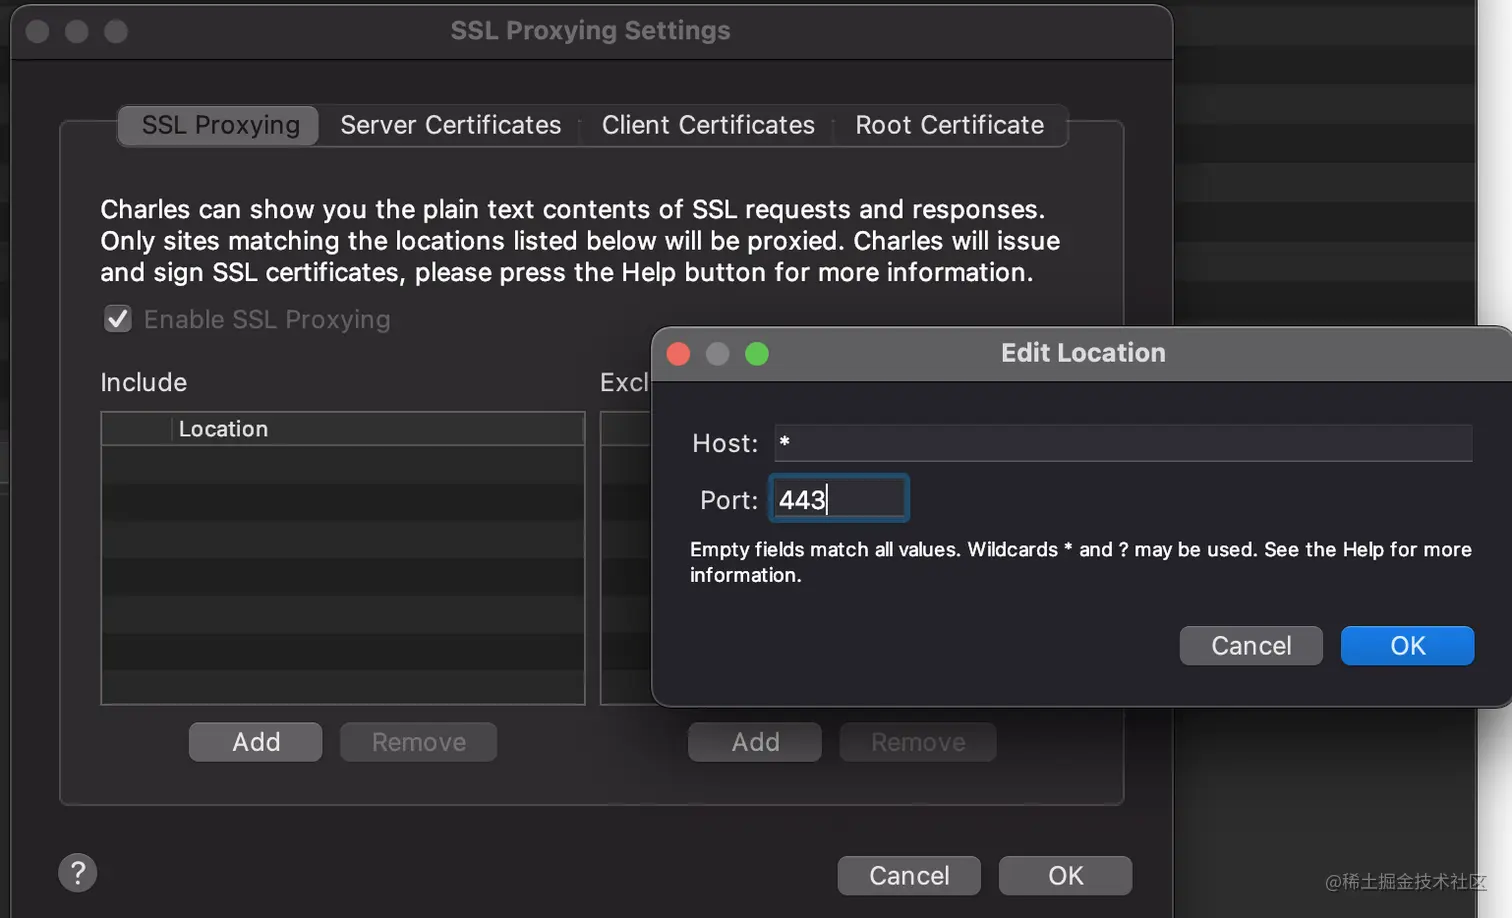Viewport: 1512px width, 918px height.
Task: Focus the Host input field
Action: pyautogui.click(x=1123, y=443)
